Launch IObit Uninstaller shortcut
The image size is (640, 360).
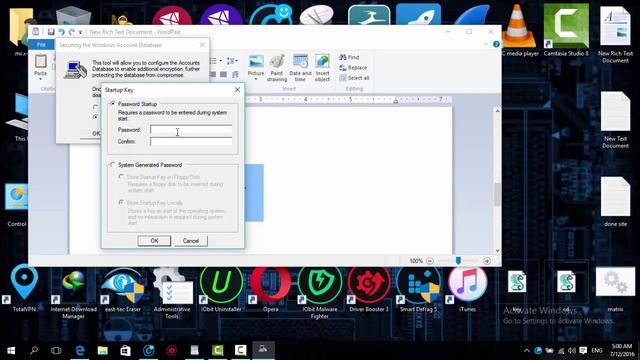pos(221,289)
